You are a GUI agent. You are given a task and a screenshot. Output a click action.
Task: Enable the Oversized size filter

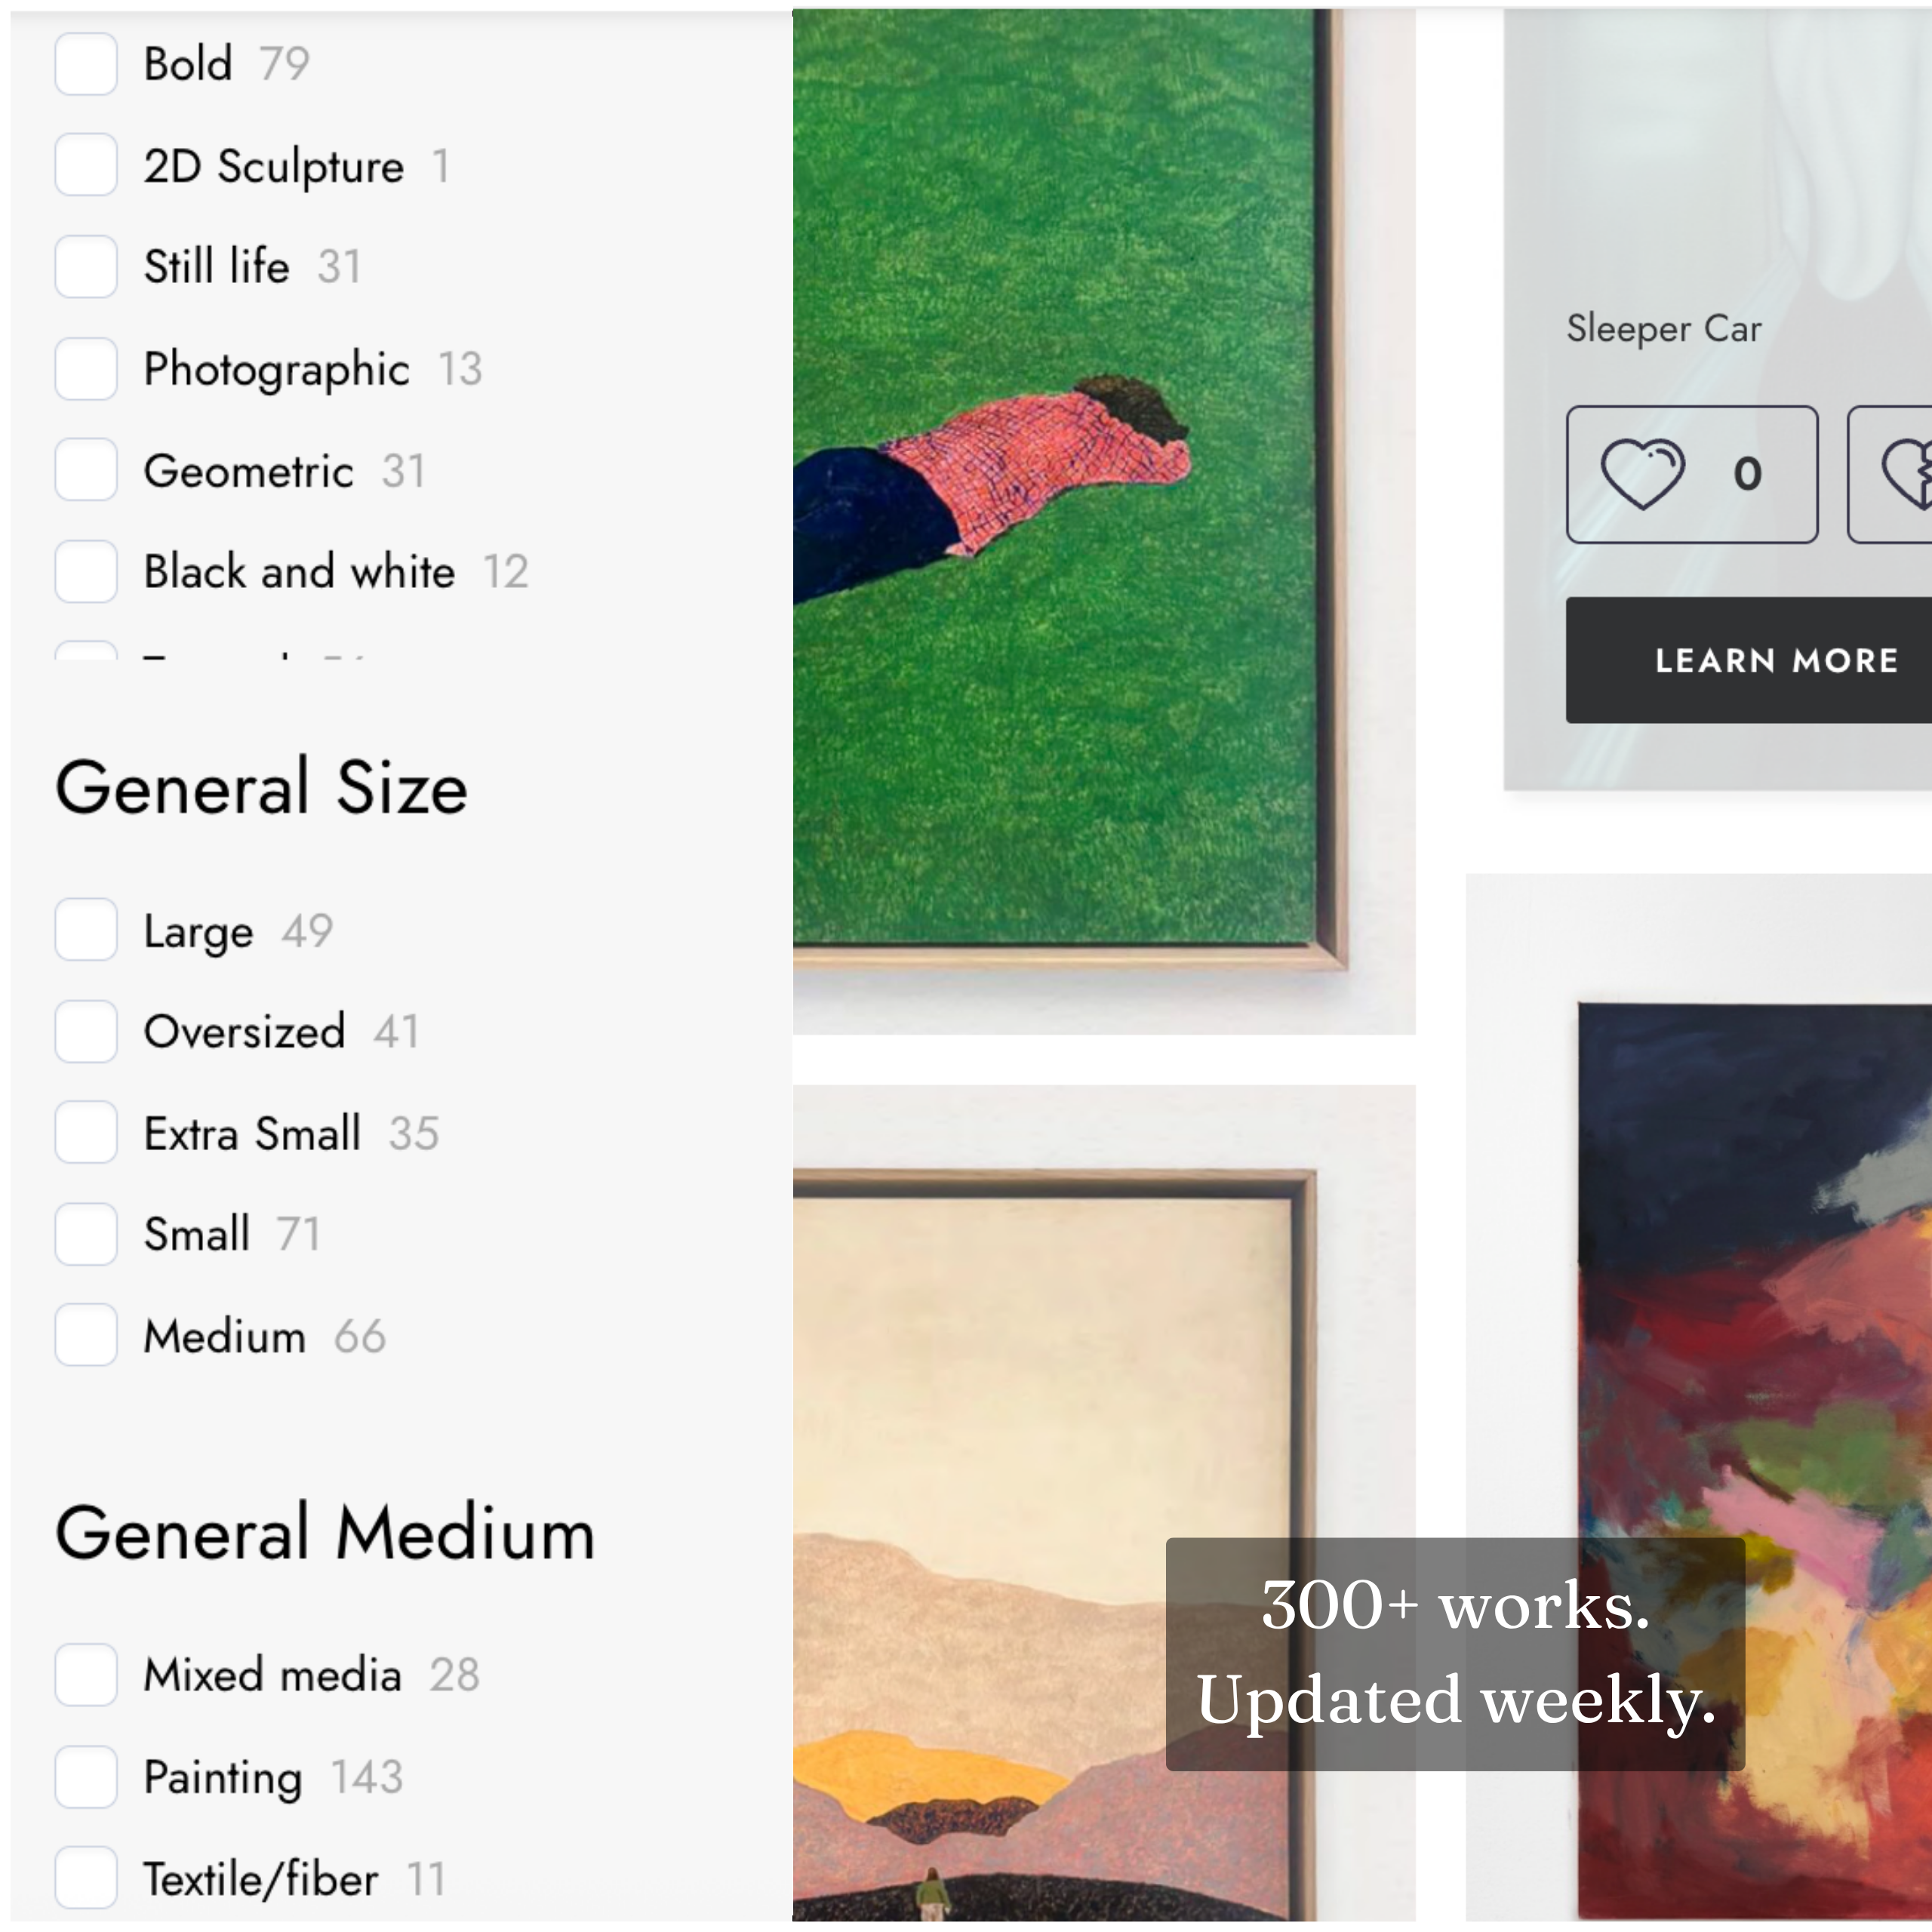[x=86, y=1031]
